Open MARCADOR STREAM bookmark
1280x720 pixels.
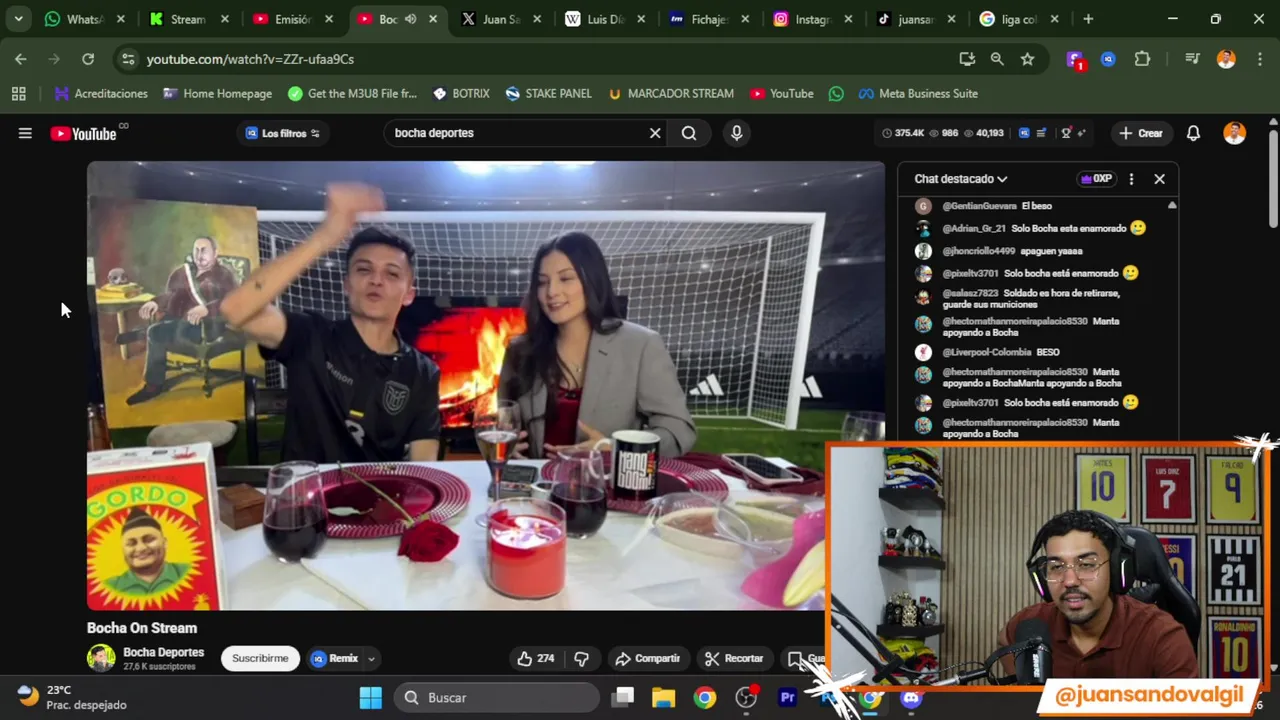coord(670,94)
